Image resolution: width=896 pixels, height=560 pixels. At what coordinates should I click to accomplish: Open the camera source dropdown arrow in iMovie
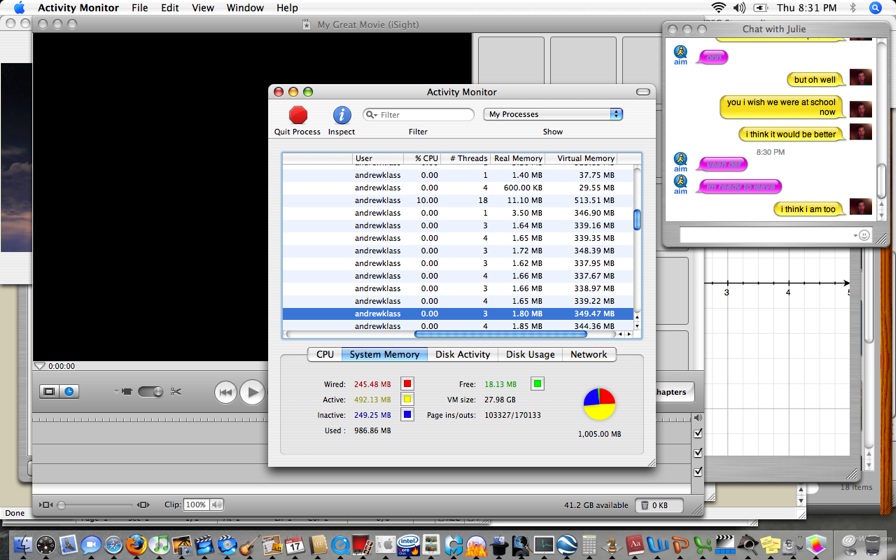click(x=116, y=391)
